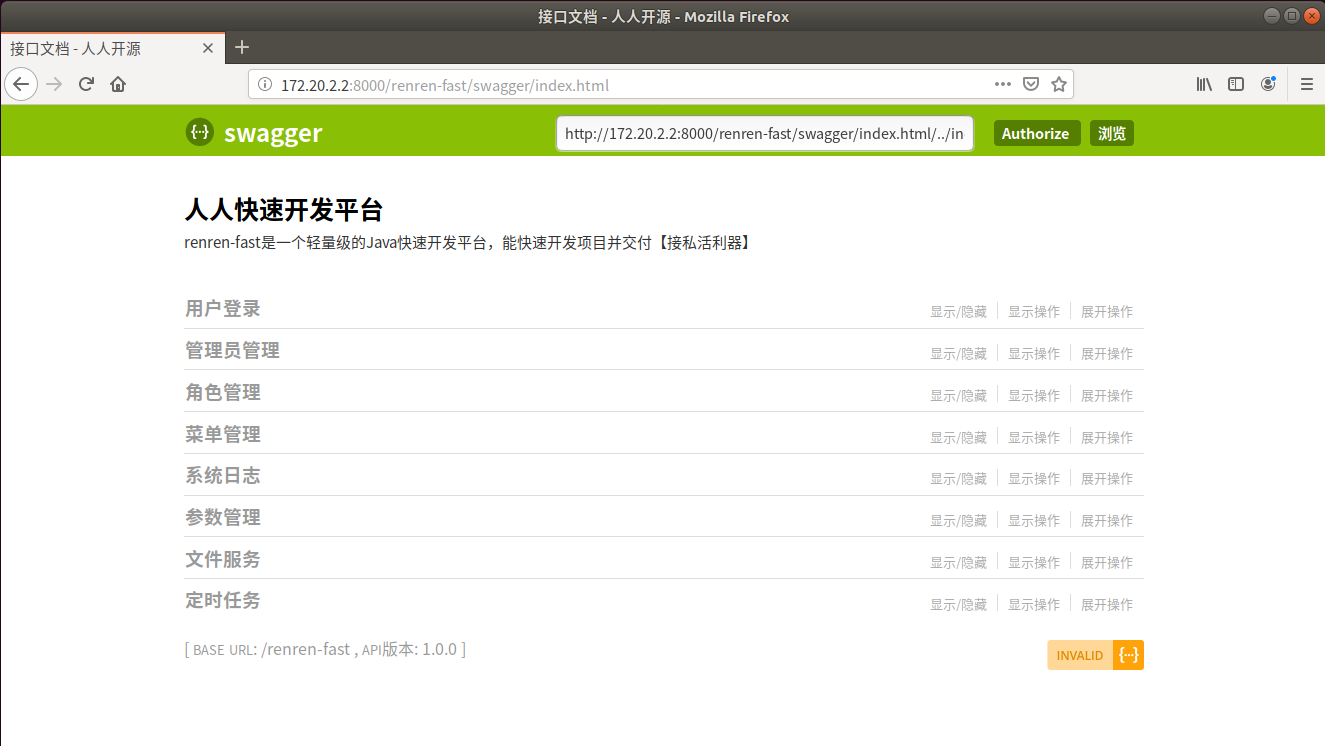Click the swagger title text link
This screenshot has width=1325, height=746.
273,133
